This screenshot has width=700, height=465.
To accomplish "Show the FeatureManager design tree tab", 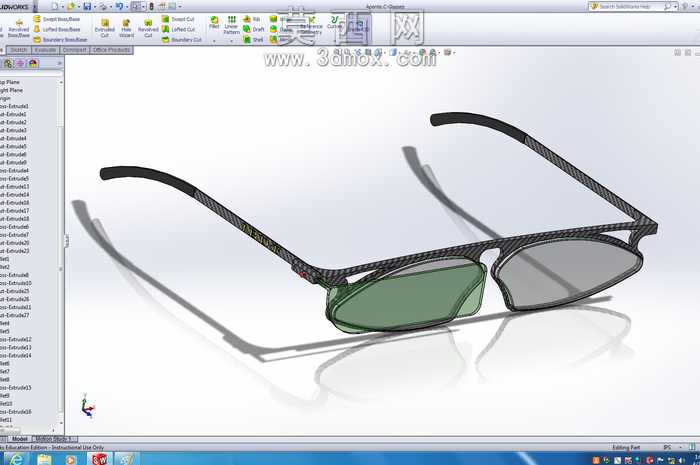I will (8, 63).
